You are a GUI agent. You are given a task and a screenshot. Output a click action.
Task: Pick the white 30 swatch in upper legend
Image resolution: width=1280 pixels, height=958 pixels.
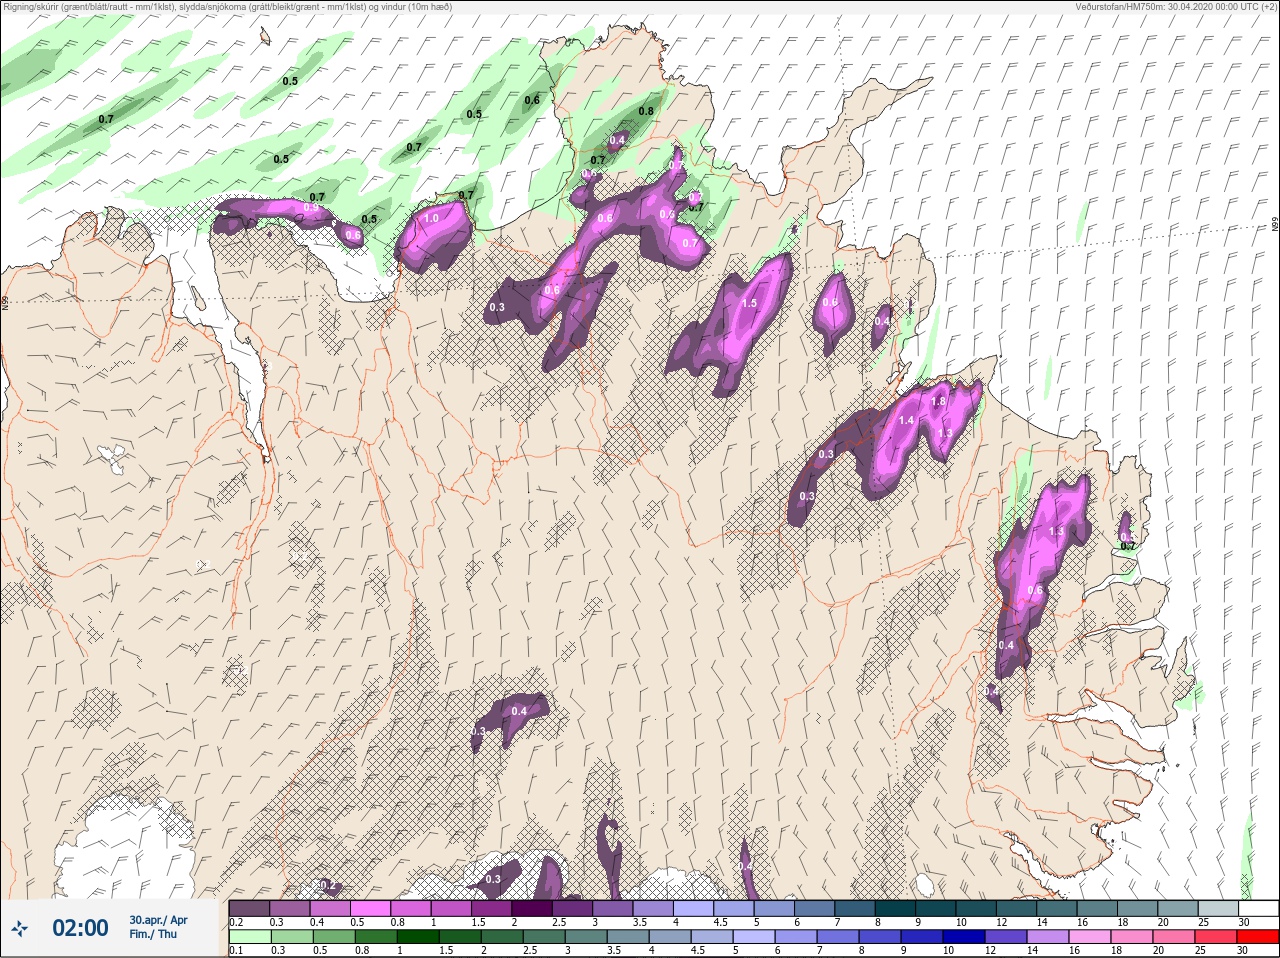pos(1258,908)
